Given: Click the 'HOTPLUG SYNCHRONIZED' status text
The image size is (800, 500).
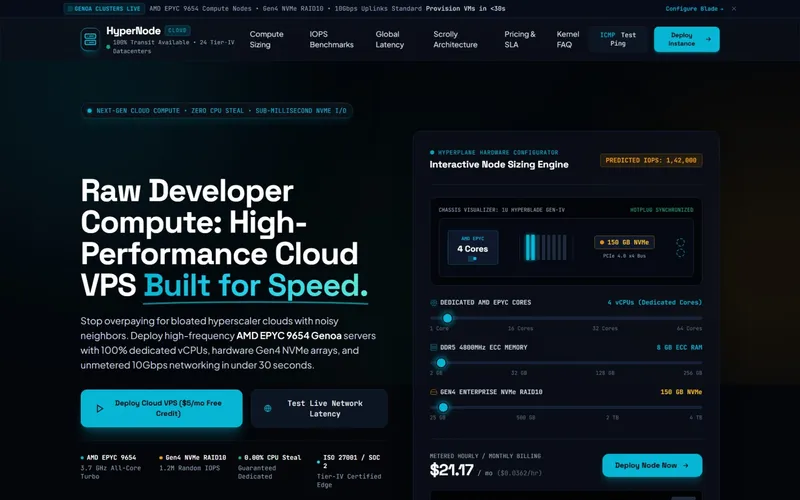Looking at the screenshot, I should pos(661,210).
